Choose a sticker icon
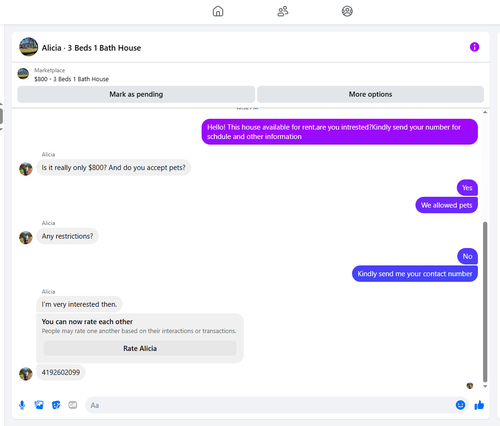 [56, 405]
